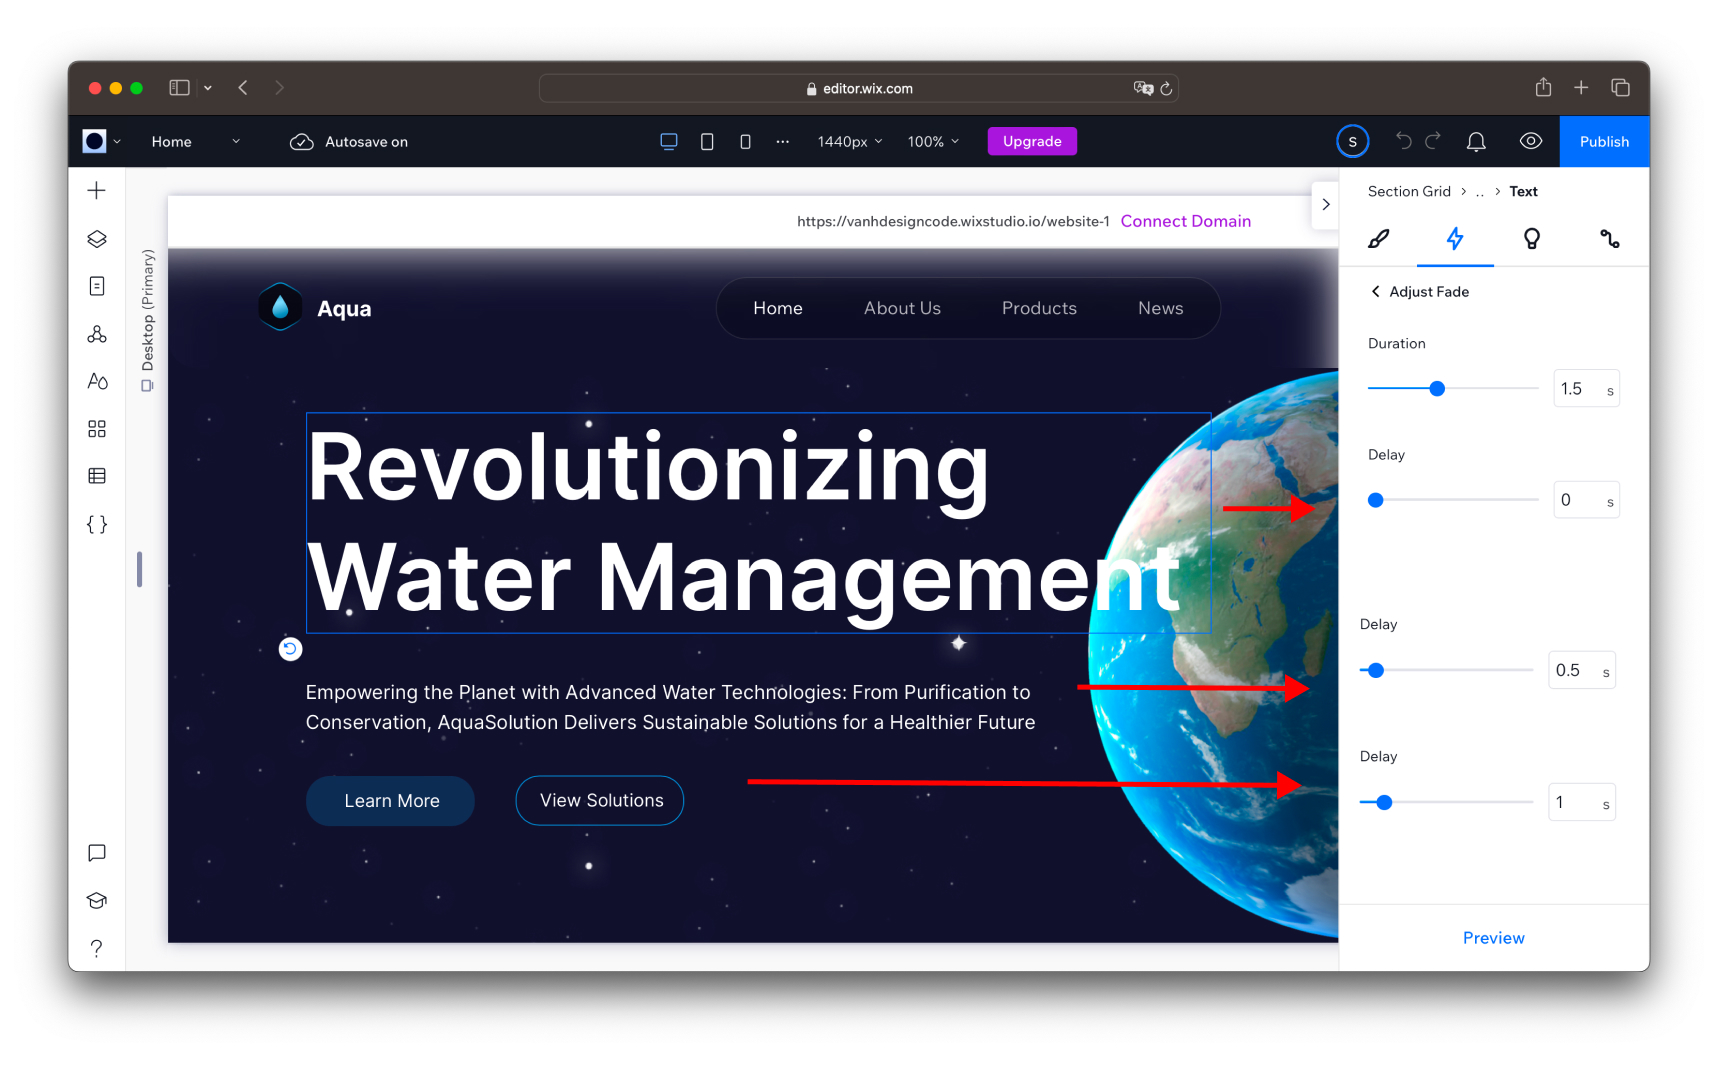The width and height of the screenshot is (1718, 1070).
Task: Open the connector tab in inspector
Action: point(1609,239)
